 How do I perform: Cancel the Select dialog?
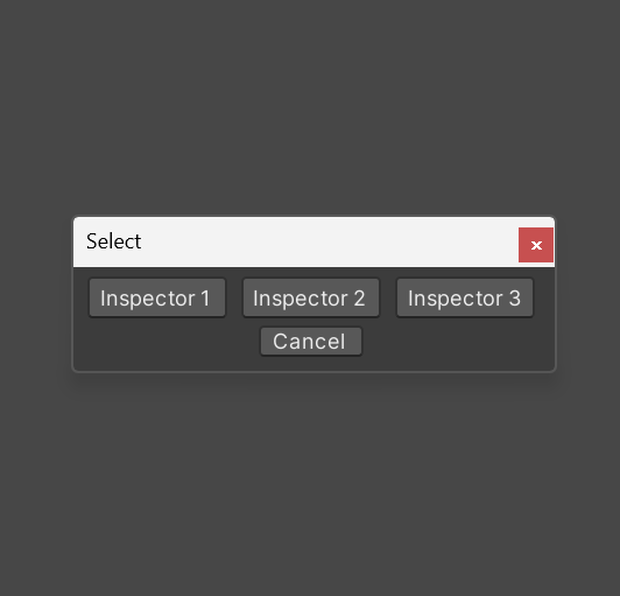point(311,341)
